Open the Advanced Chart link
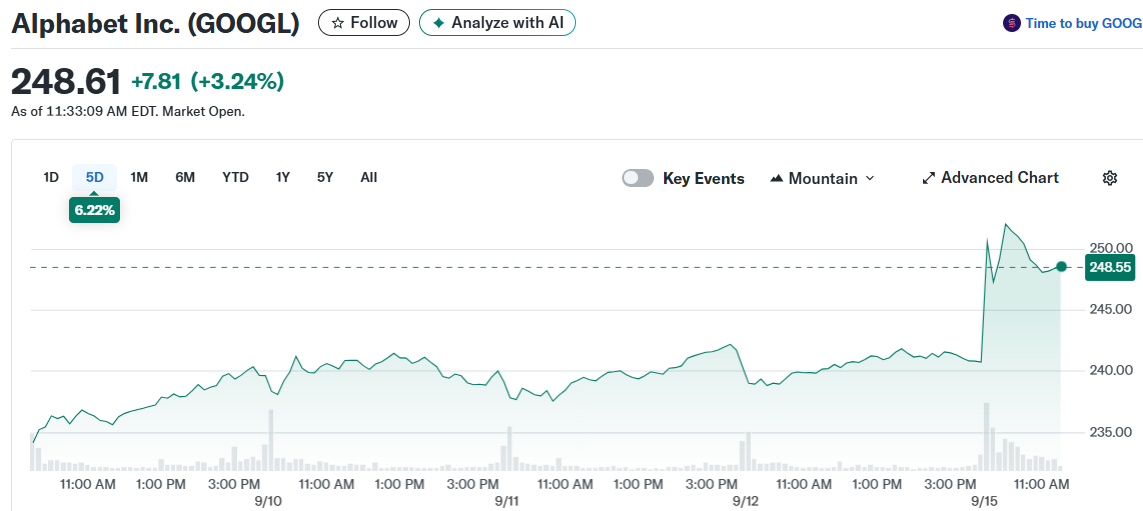The height and width of the screenshot is (511, 1143). (990, 178)
